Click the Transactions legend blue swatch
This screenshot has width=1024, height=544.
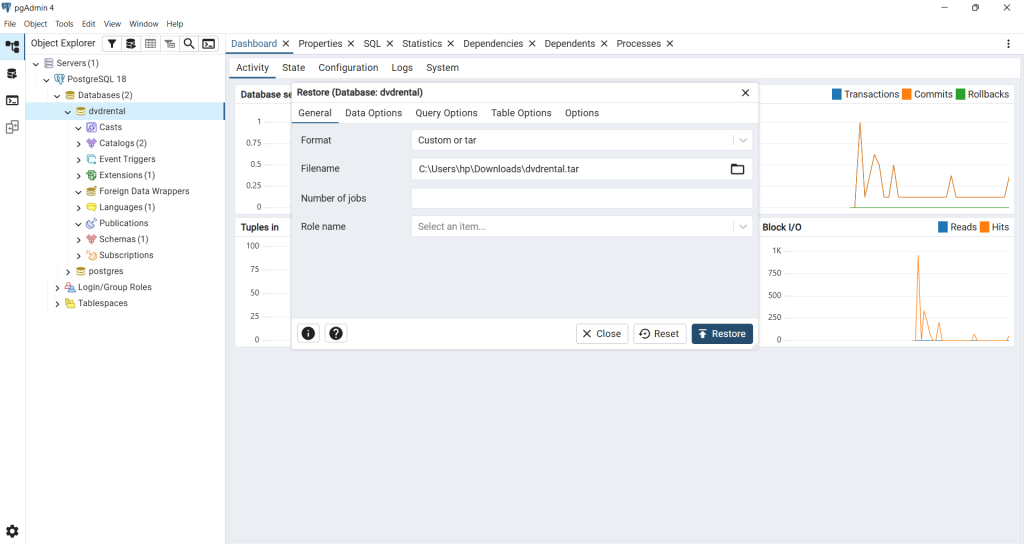pyautogui.click(x=837, y=94)
